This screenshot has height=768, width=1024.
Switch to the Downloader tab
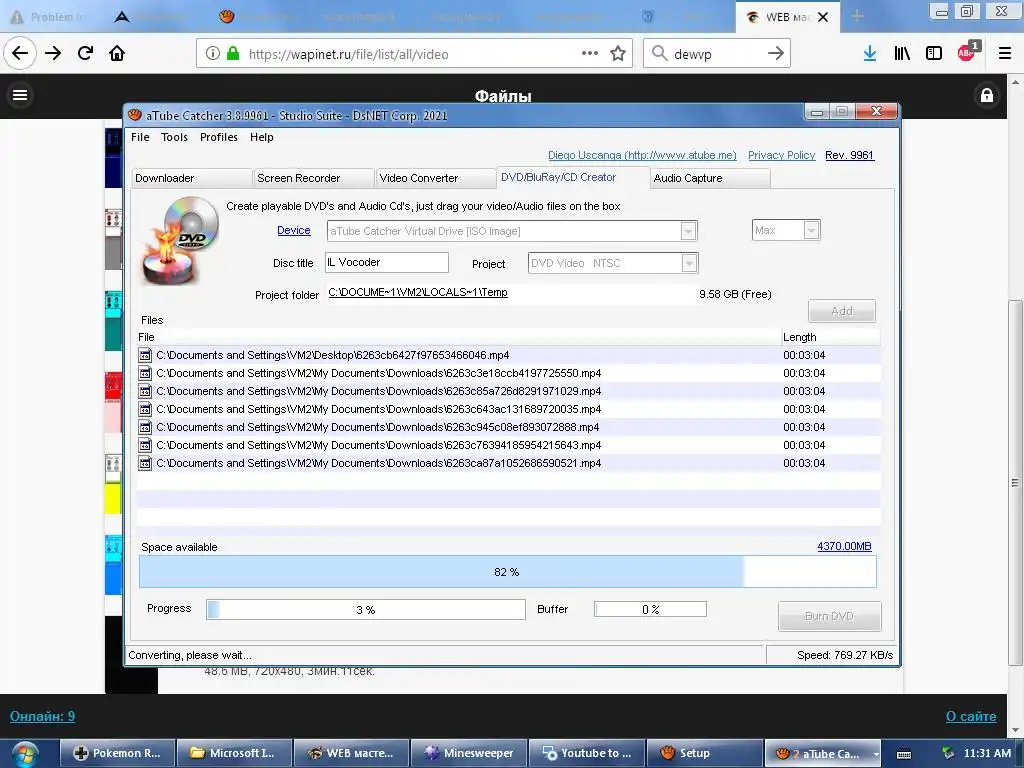point(192,178)
